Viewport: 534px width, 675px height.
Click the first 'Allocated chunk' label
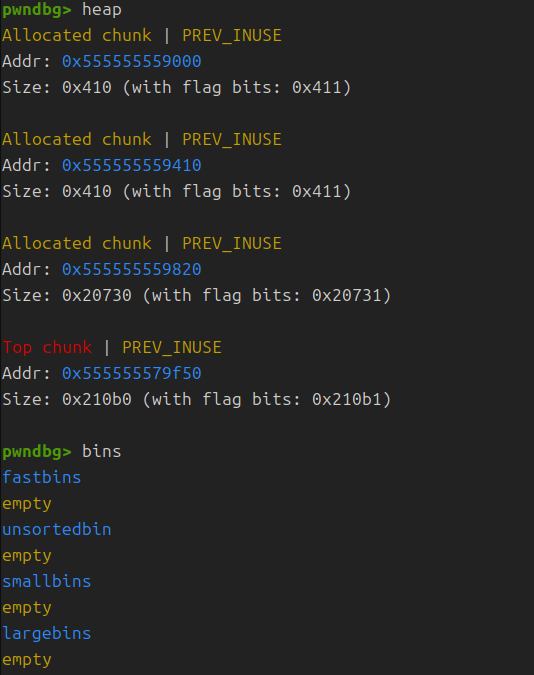(77, 35)
